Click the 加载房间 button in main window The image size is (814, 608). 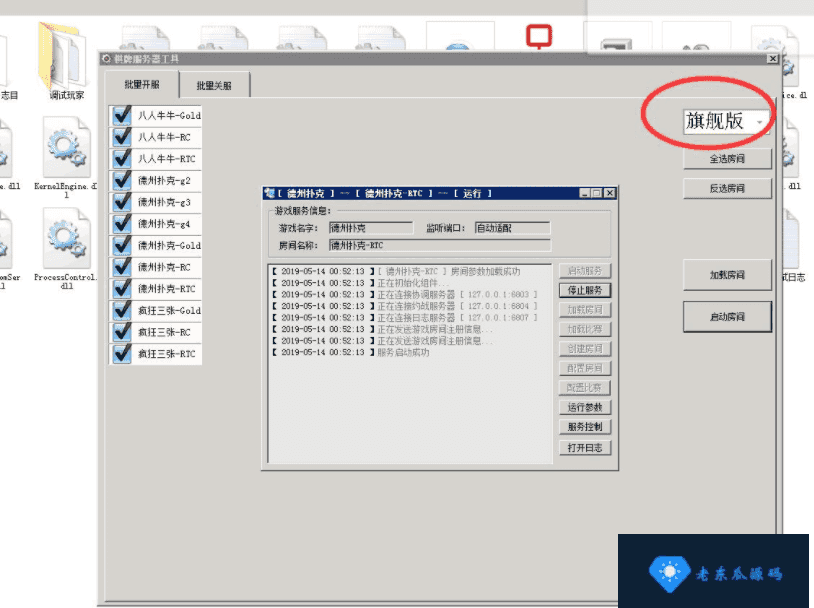pyautogui.click(x=727, y=275)
